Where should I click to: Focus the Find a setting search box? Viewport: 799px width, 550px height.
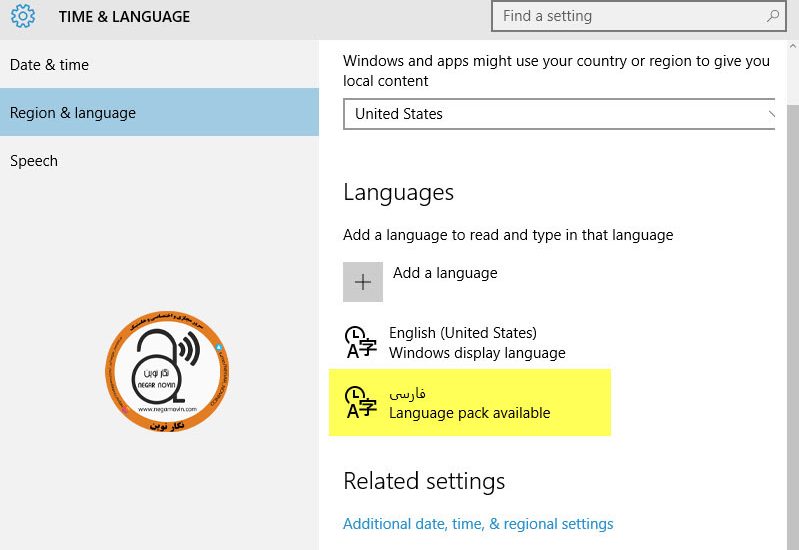click(638, 16)
